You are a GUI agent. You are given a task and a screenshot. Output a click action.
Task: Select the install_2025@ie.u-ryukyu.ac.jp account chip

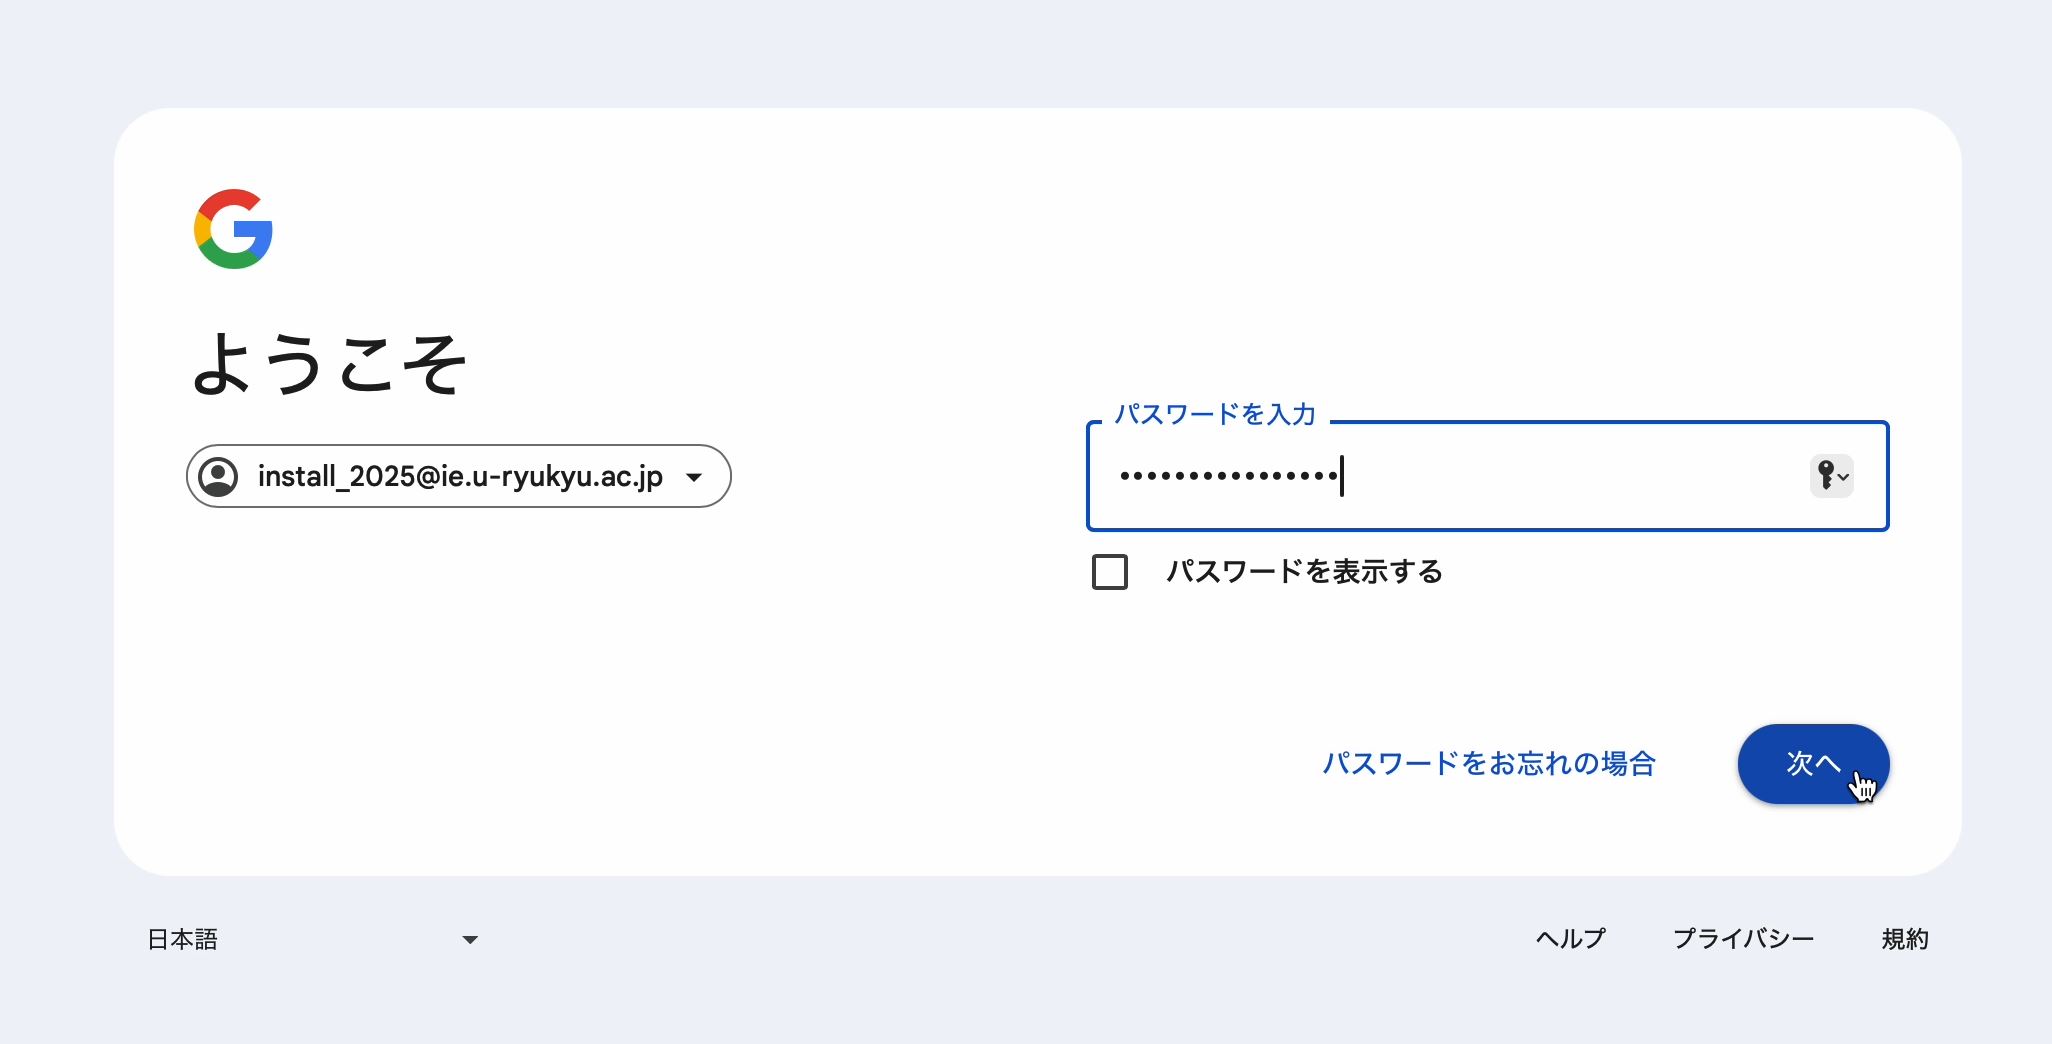(459, 476)
